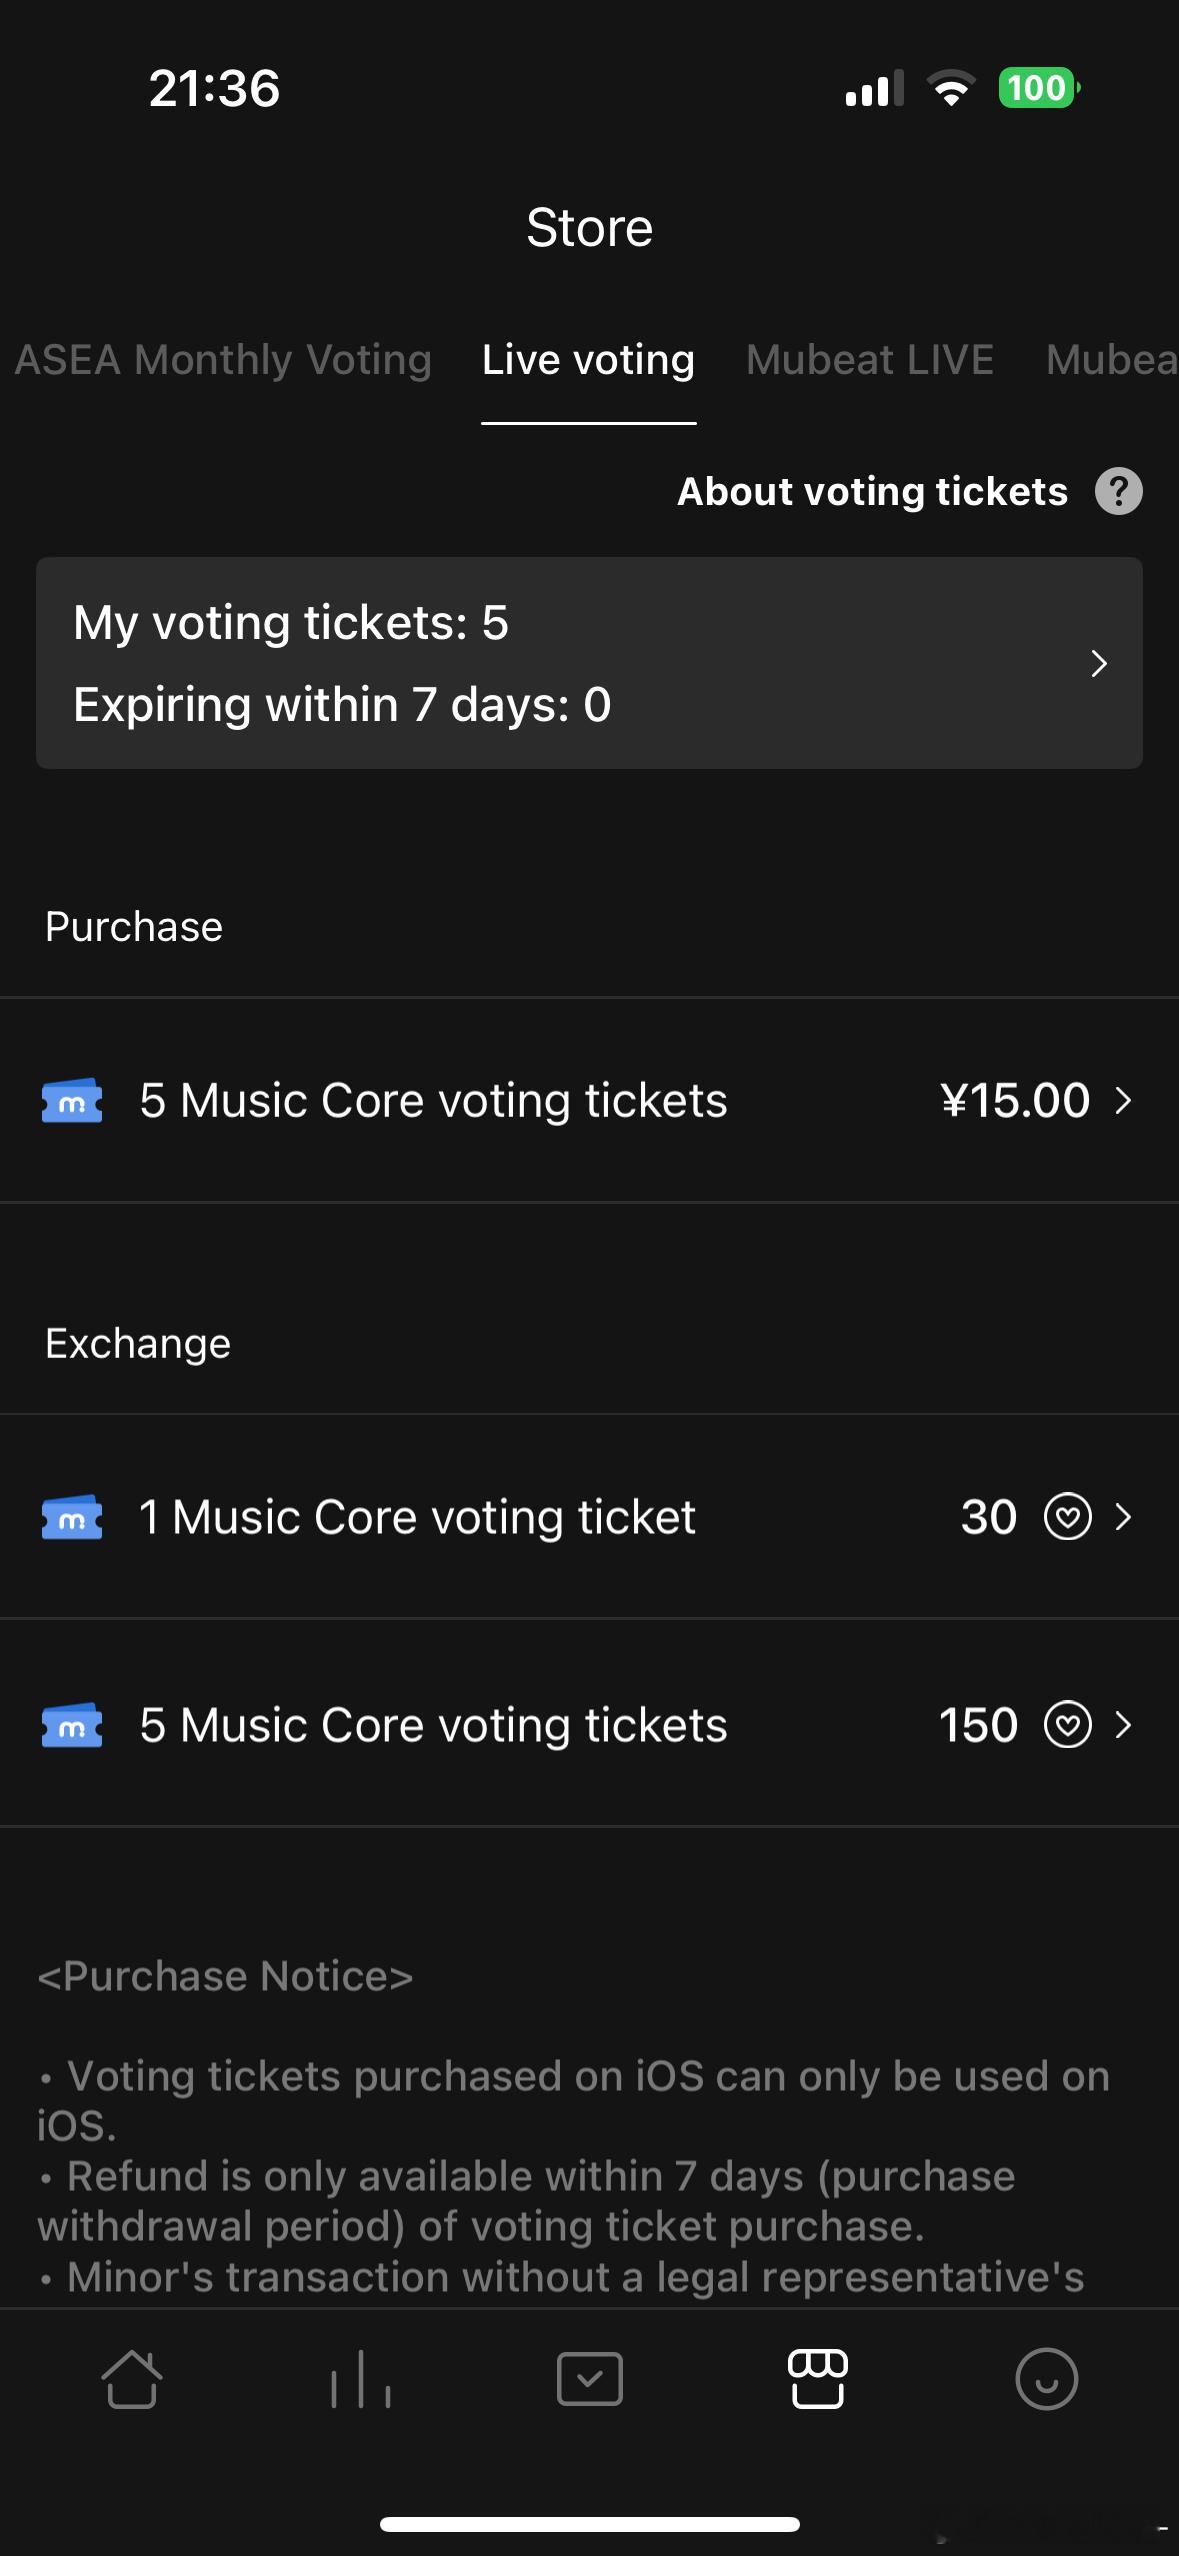Open chevron on 150 hearts exchange row
The width and height of the screenshot is (1179, 2556).
click(x=1123, y=1725)
